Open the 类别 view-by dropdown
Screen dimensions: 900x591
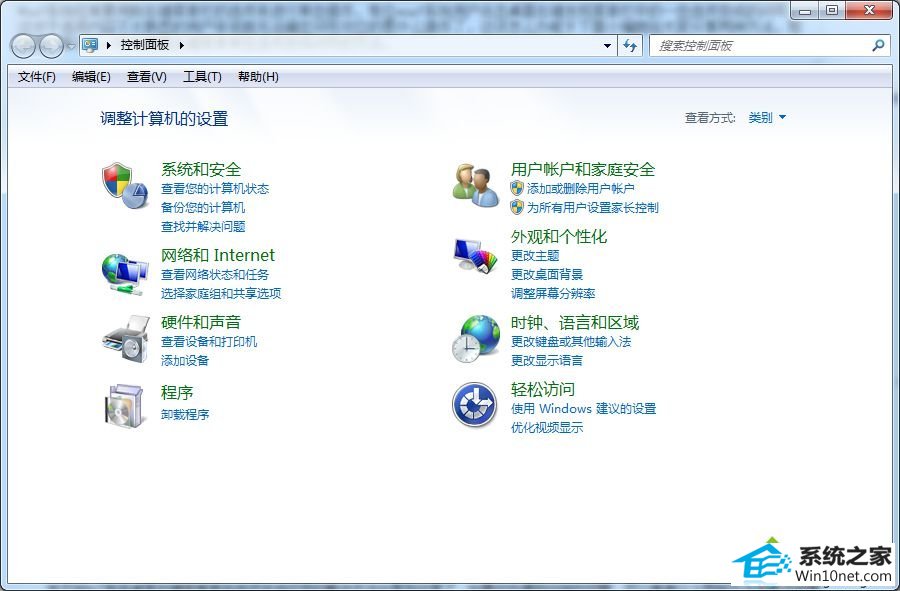click(x=767, y=118)
